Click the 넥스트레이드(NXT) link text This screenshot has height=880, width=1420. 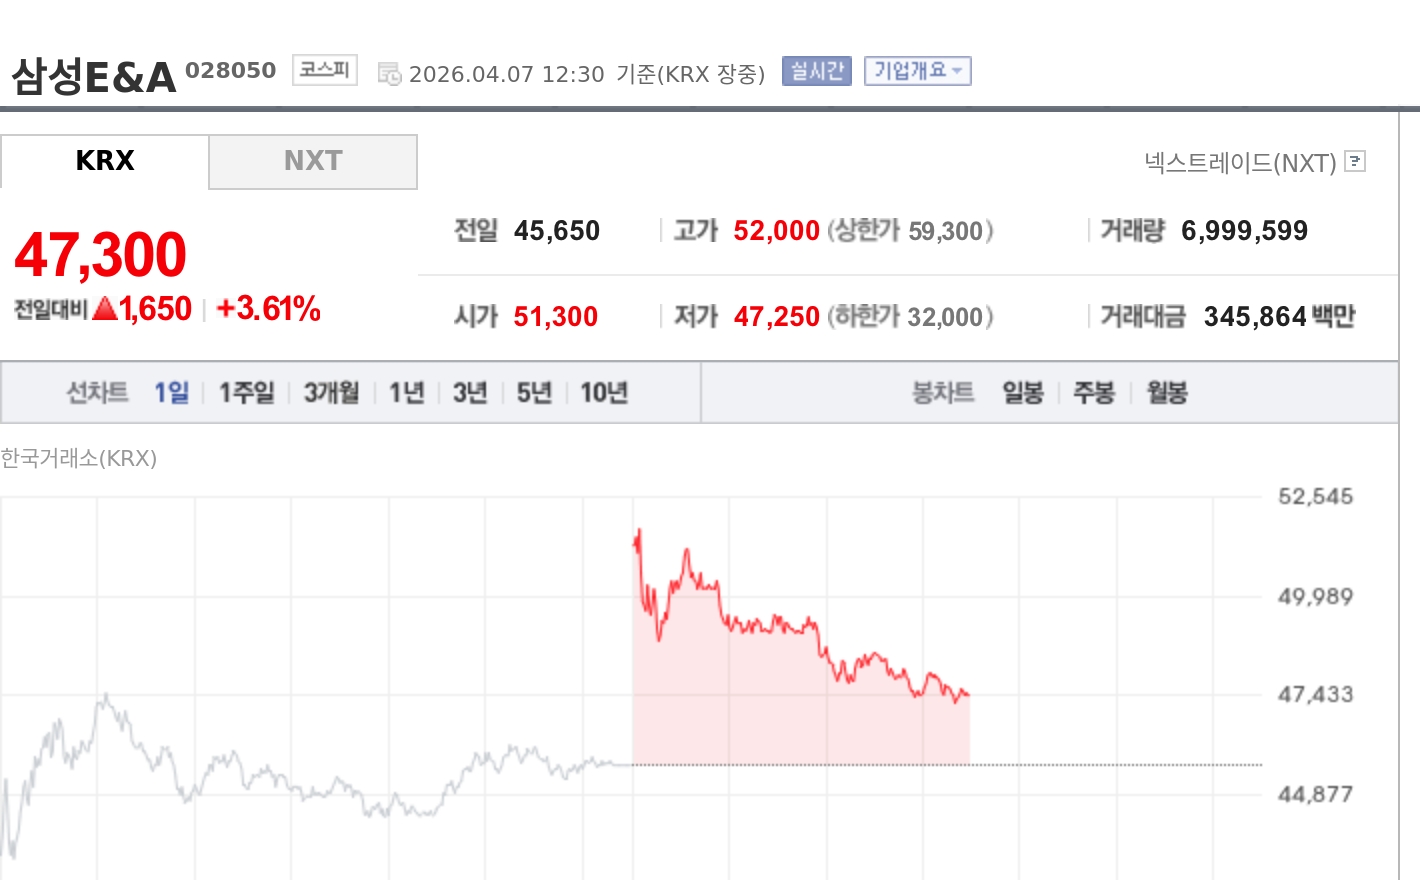[x=1240, y=162]
